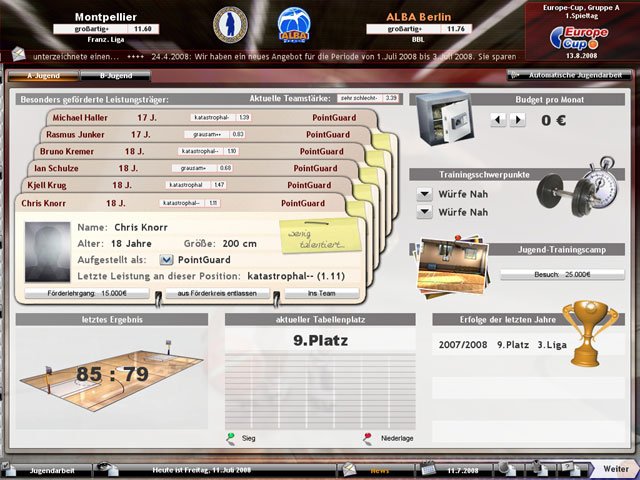Click 'aus Förderkreis entlassen' button
This screenshot has height=480, width=640.
click(217, 293)
